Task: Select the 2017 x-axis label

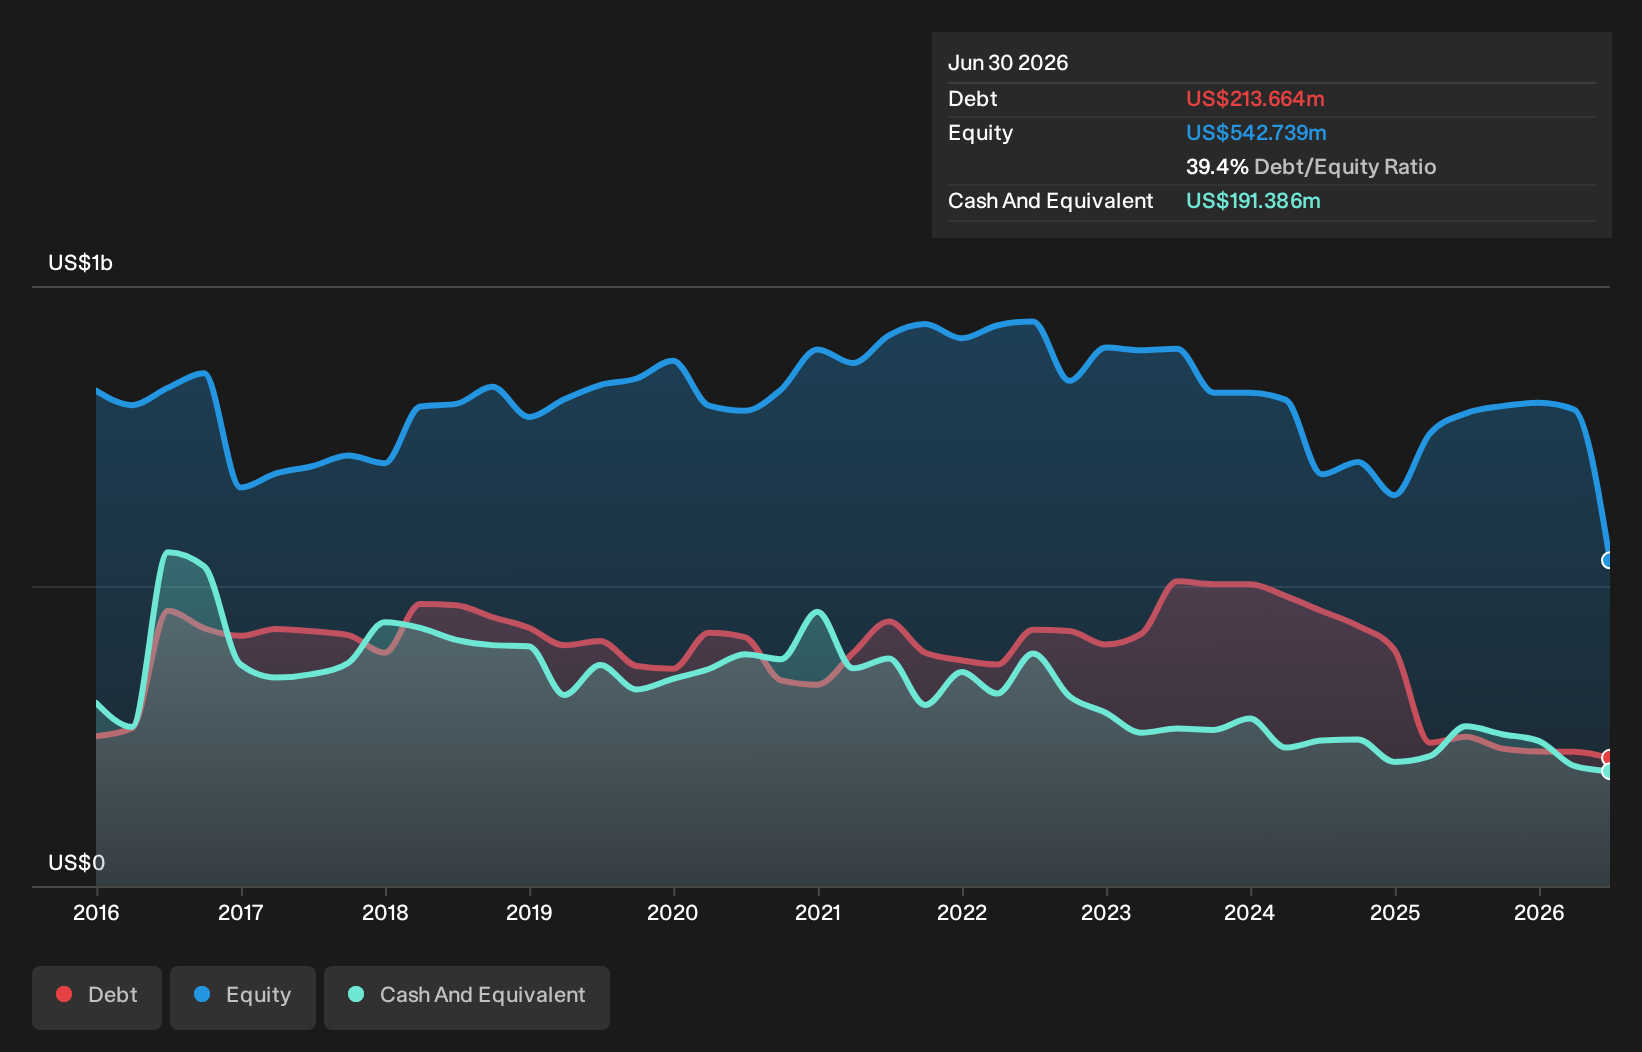Action: [x=241, y=912]
